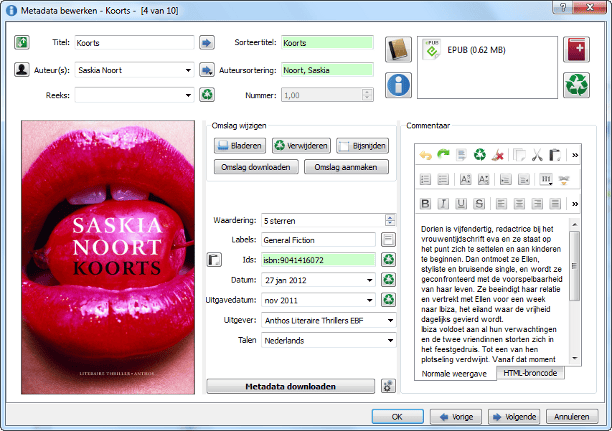Open the Datum date picker dropdown
Screen dimensions: 612x431
coord(369,280)
